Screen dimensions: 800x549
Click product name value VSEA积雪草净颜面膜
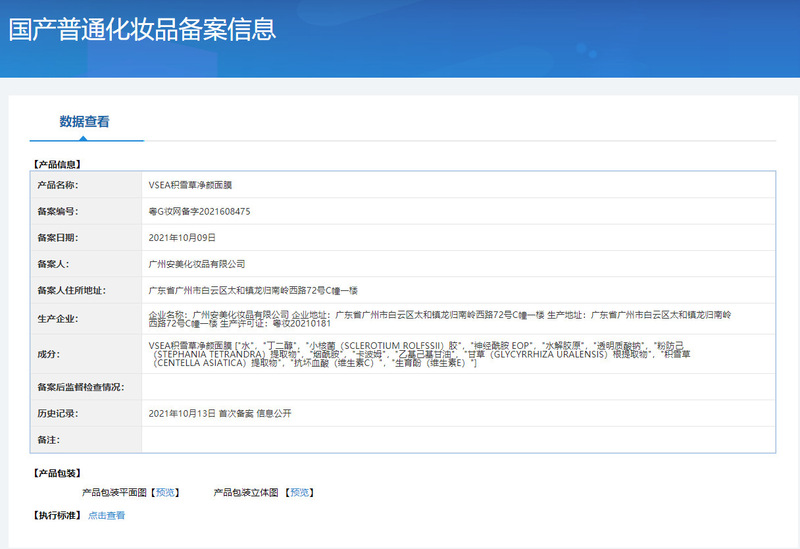tap(190, 185)
